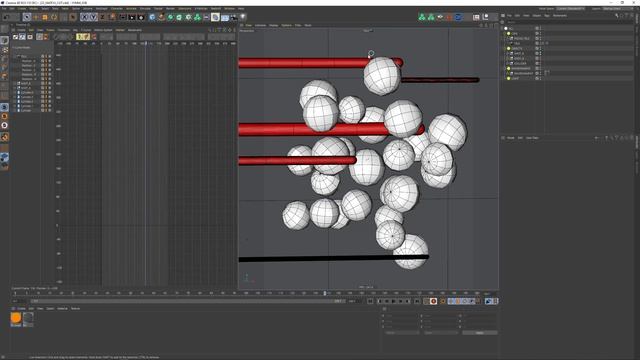Select the Move tool
Screen dimensions: 640x360
[x=36, y=17]
